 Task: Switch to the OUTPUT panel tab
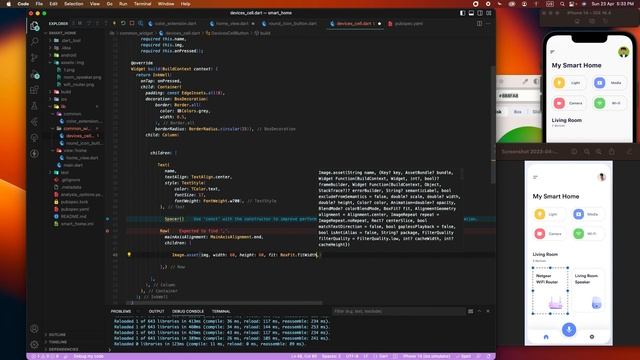[156, 311]
